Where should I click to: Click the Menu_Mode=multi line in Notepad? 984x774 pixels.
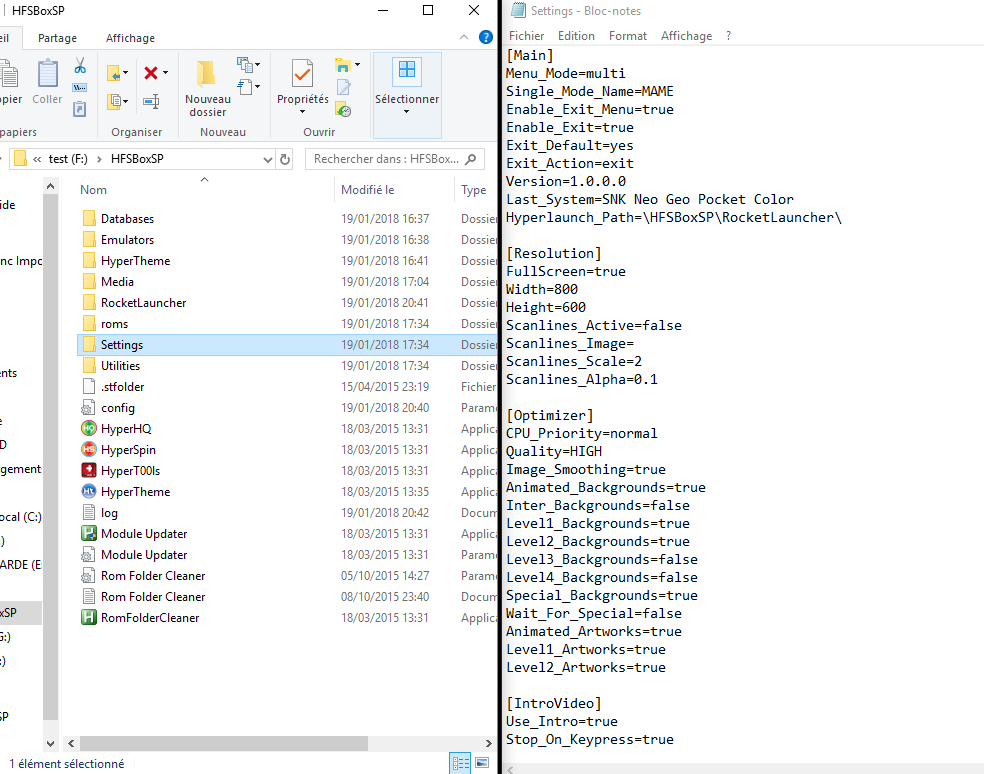pyautogui.click(x=565, y=73)
